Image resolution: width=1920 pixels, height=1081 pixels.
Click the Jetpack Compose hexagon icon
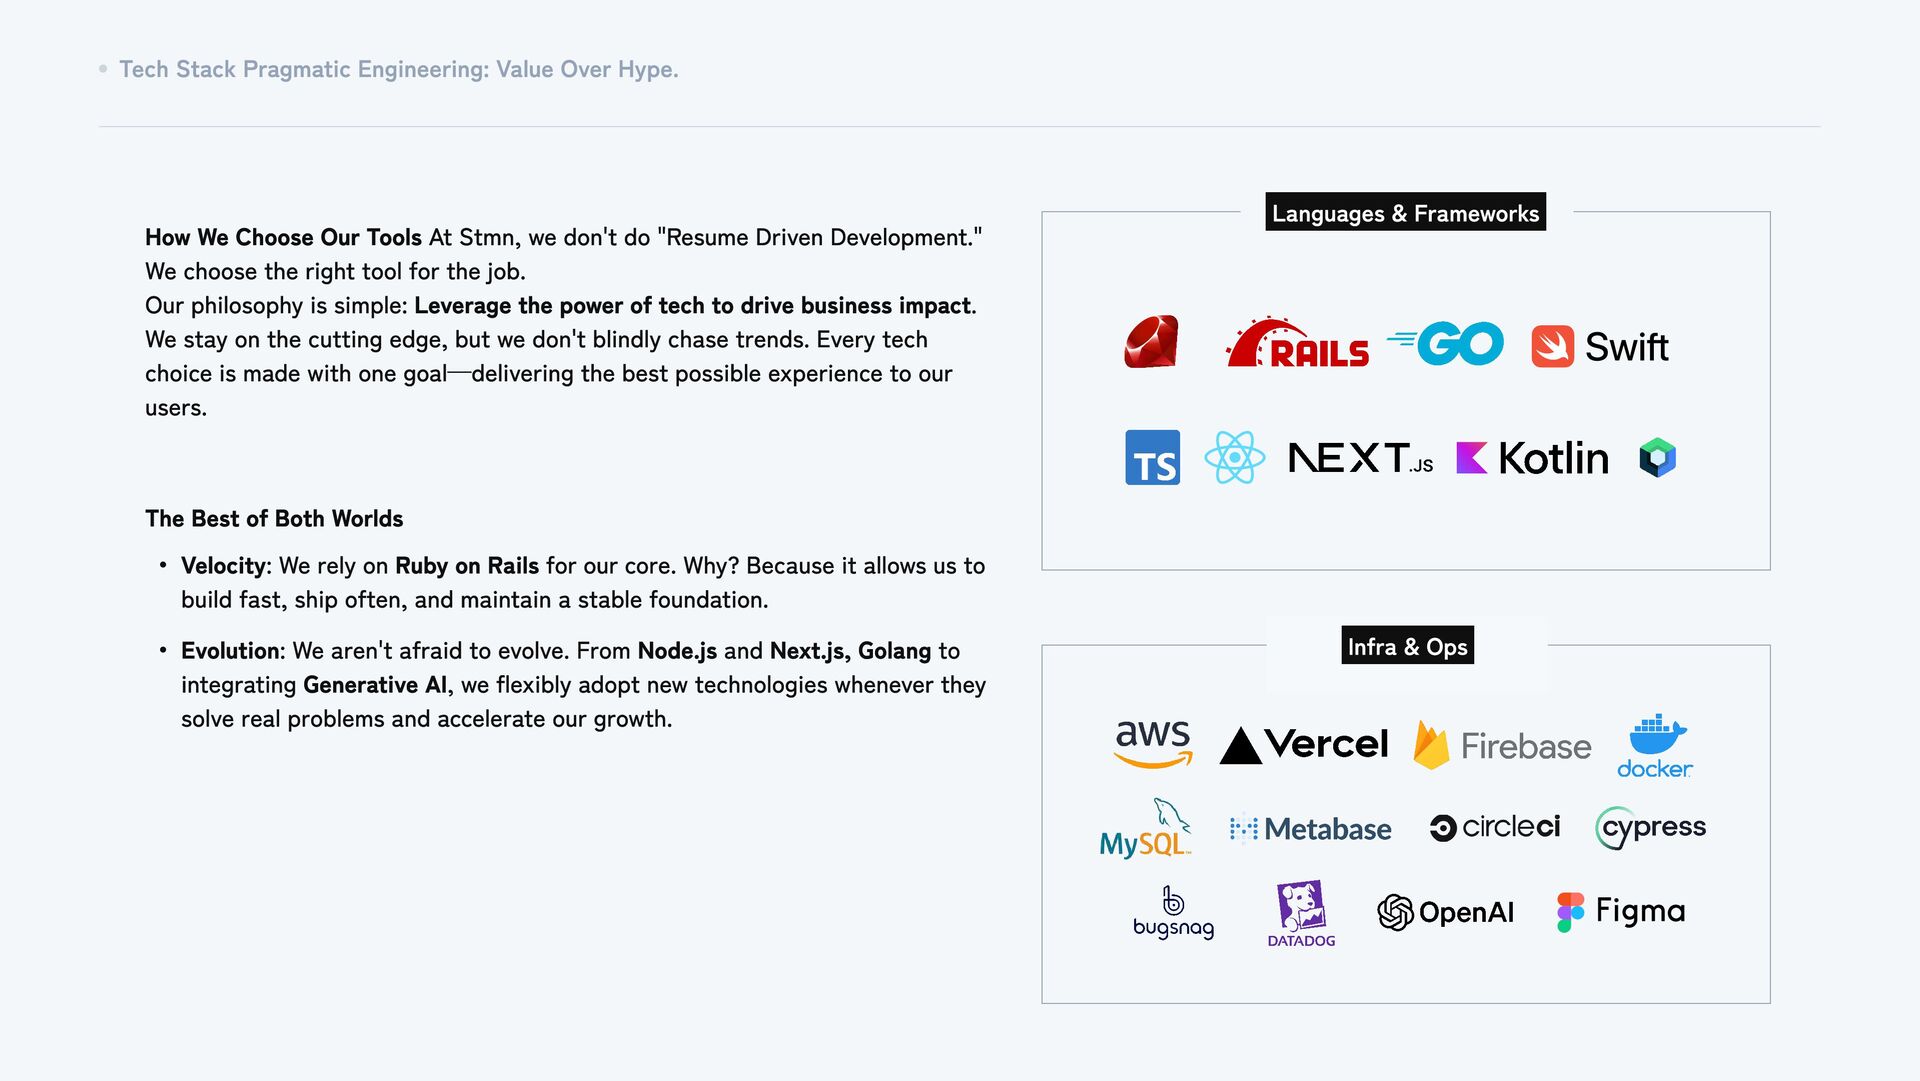1657,458
